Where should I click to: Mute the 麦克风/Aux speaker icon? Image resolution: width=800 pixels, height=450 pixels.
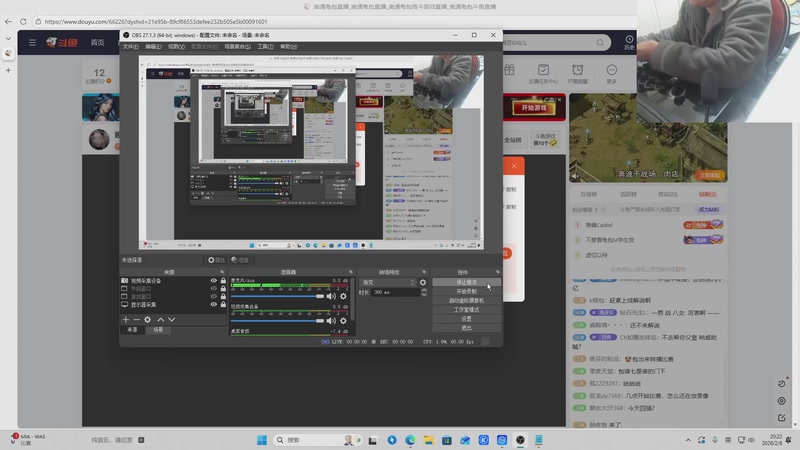click(331, 296)
